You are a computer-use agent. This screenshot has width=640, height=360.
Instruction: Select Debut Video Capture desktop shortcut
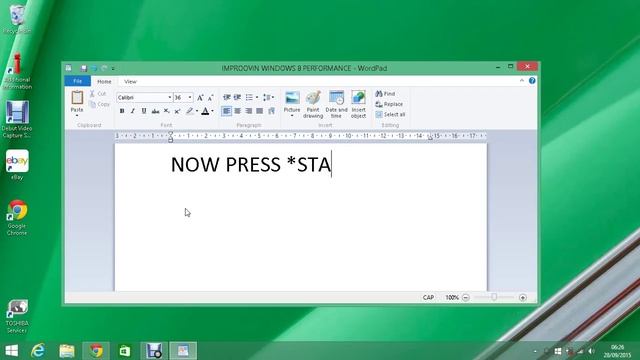17,119
